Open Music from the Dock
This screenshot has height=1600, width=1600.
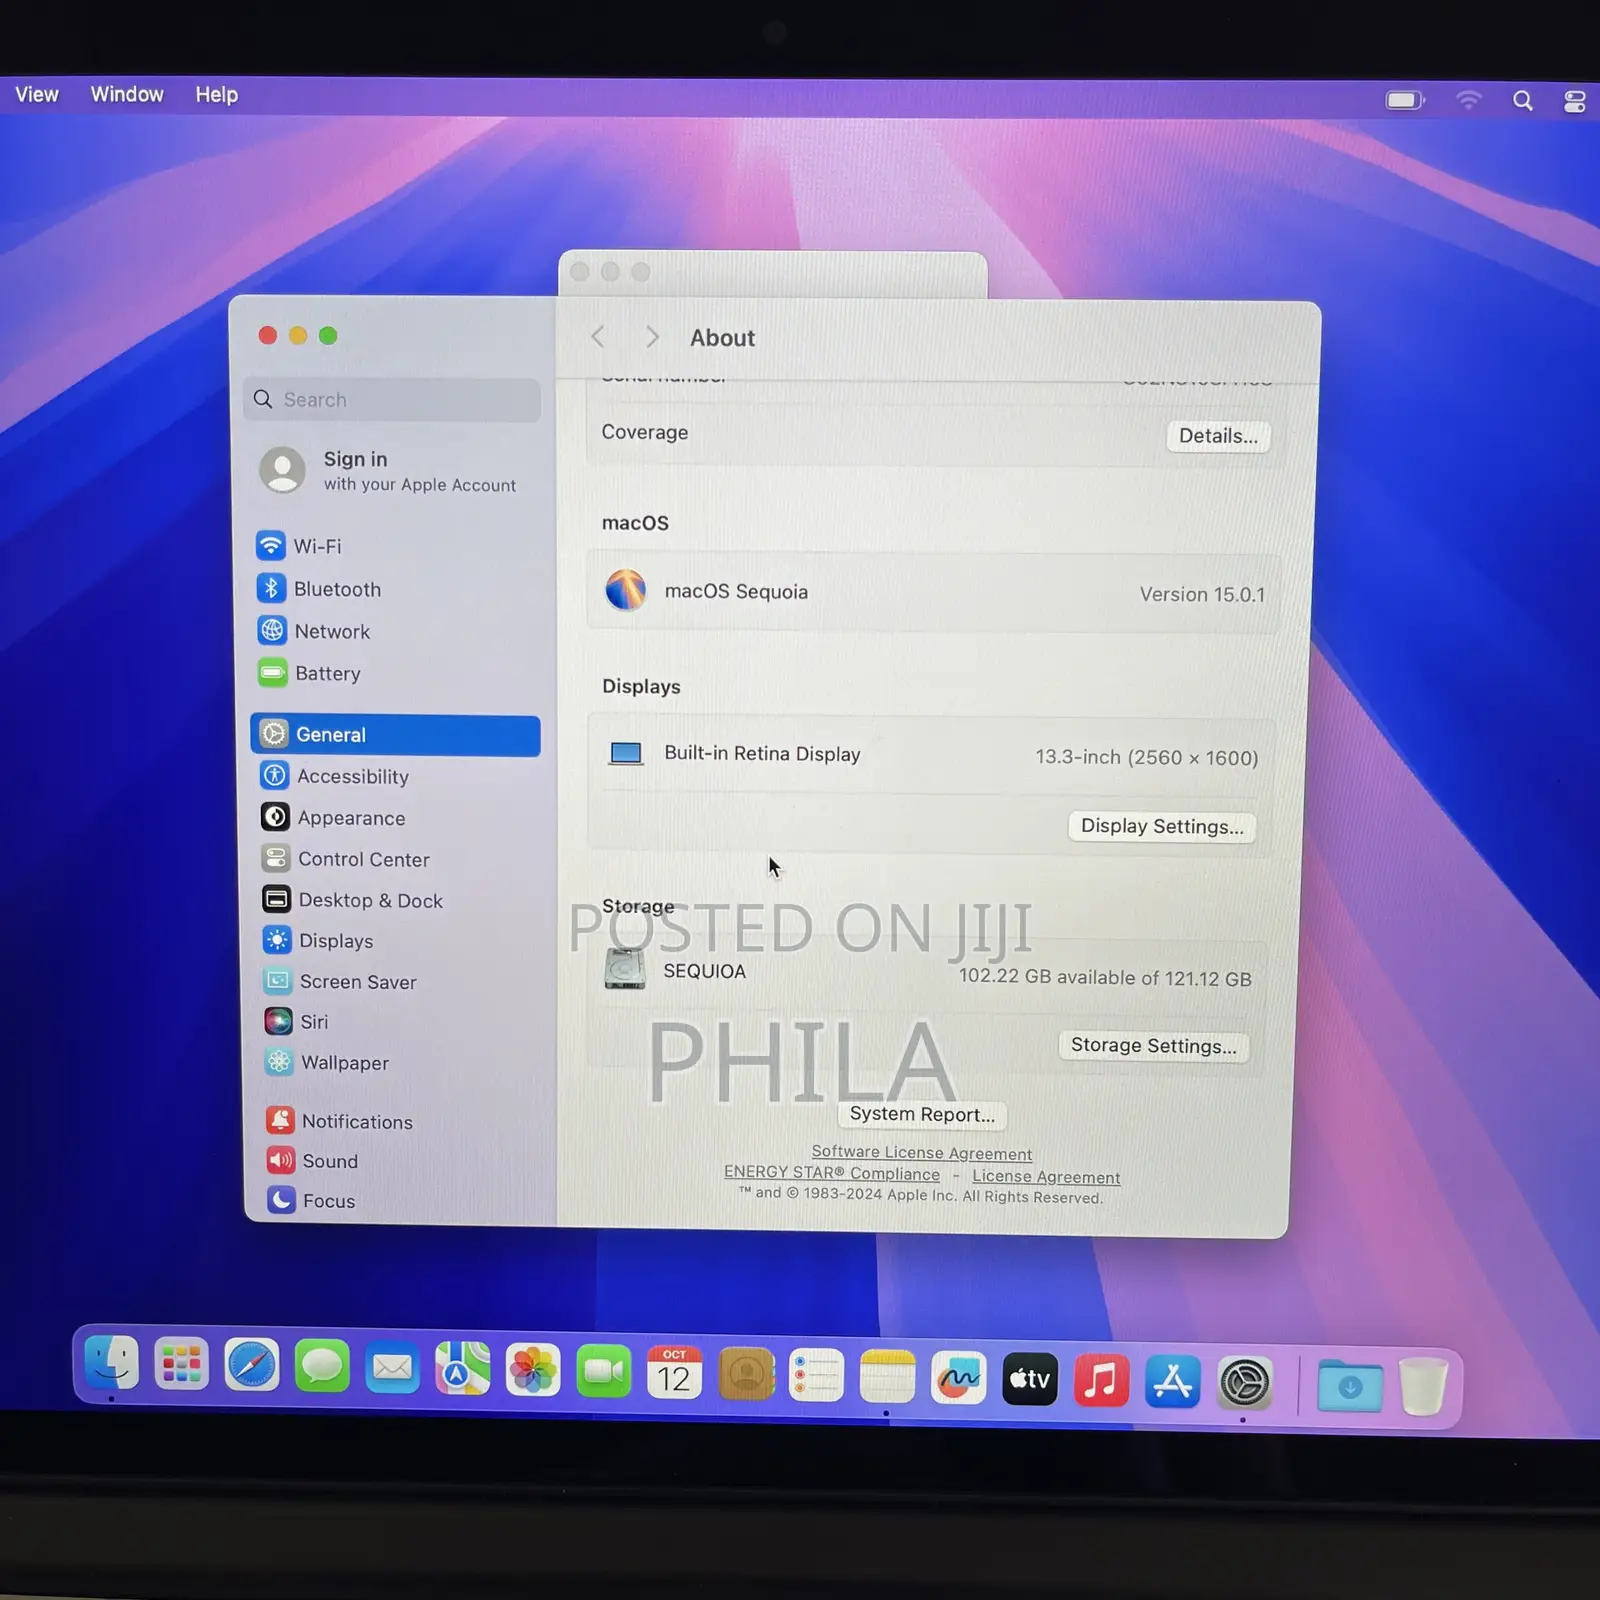pyautogui.click(x=1101, y=1382)
